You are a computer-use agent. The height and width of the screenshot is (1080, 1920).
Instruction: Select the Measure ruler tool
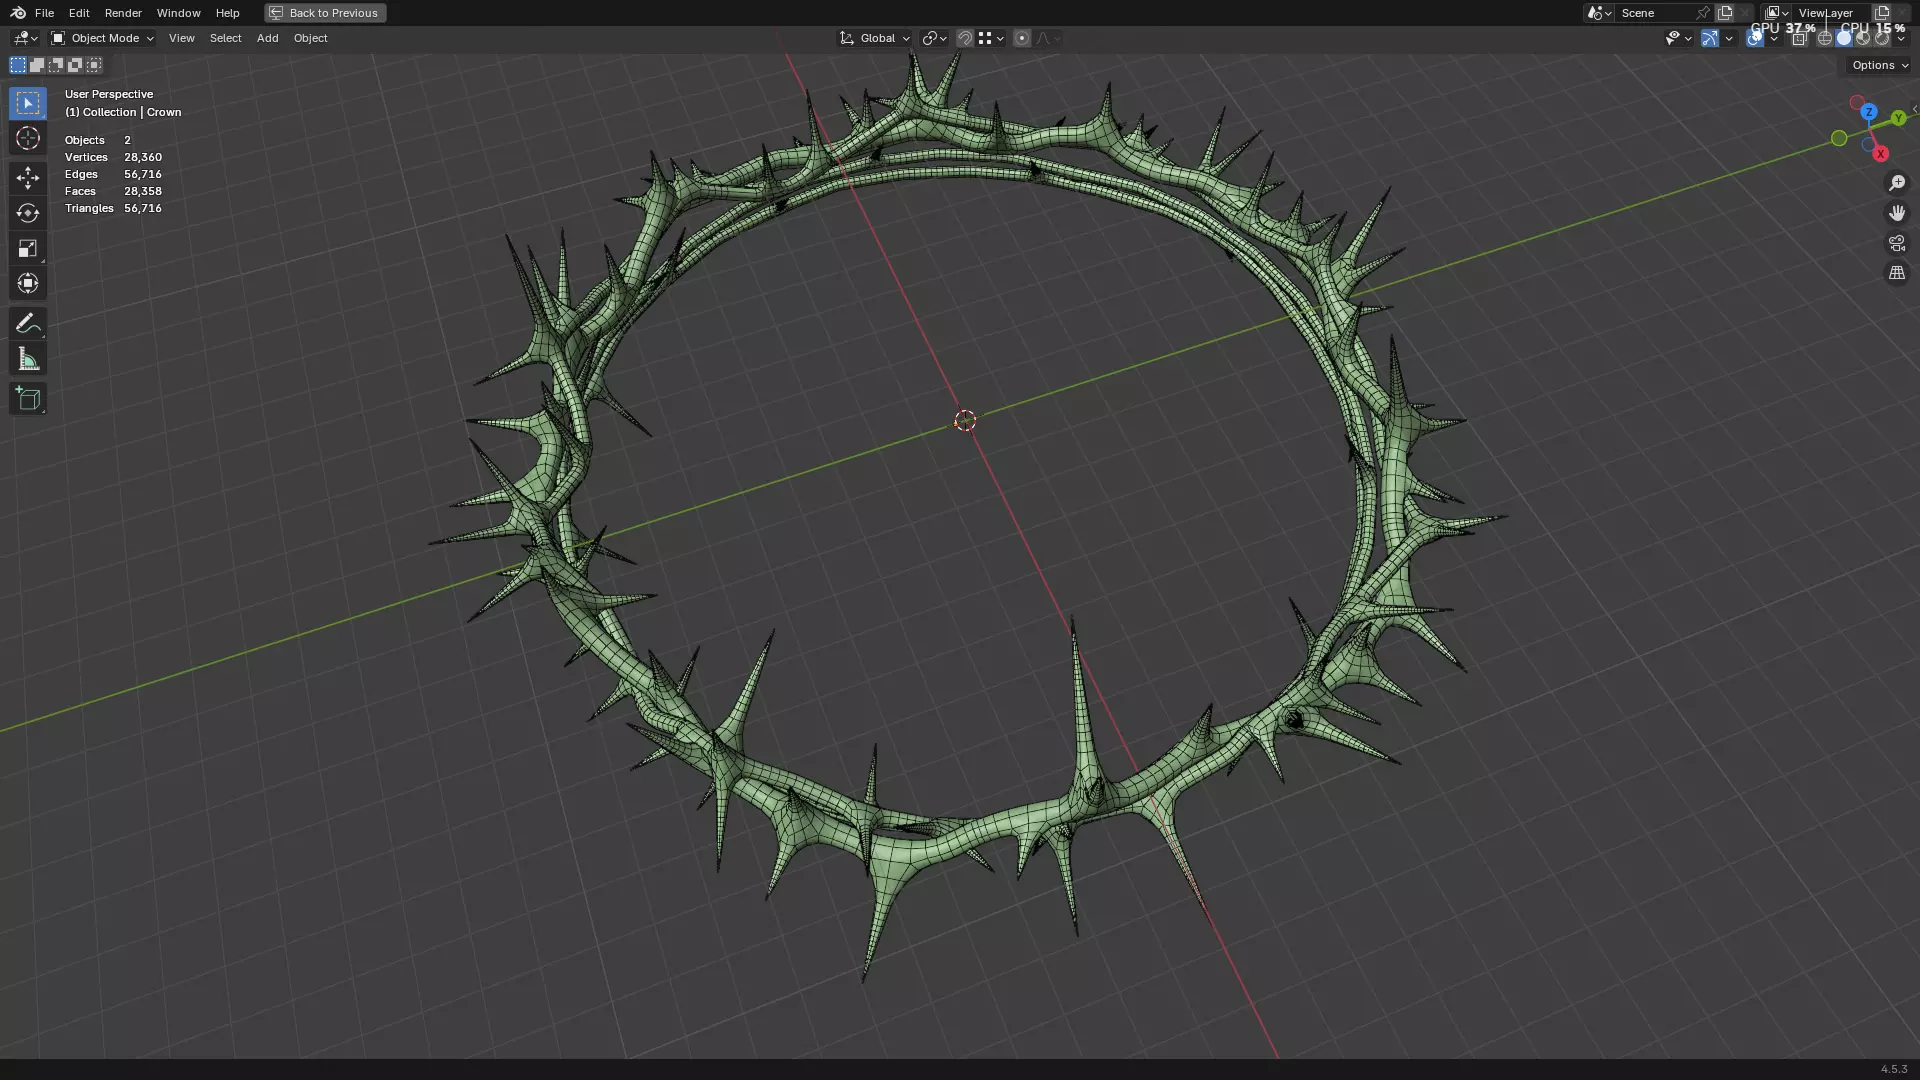pyautogui.click(x=28, y=359)
